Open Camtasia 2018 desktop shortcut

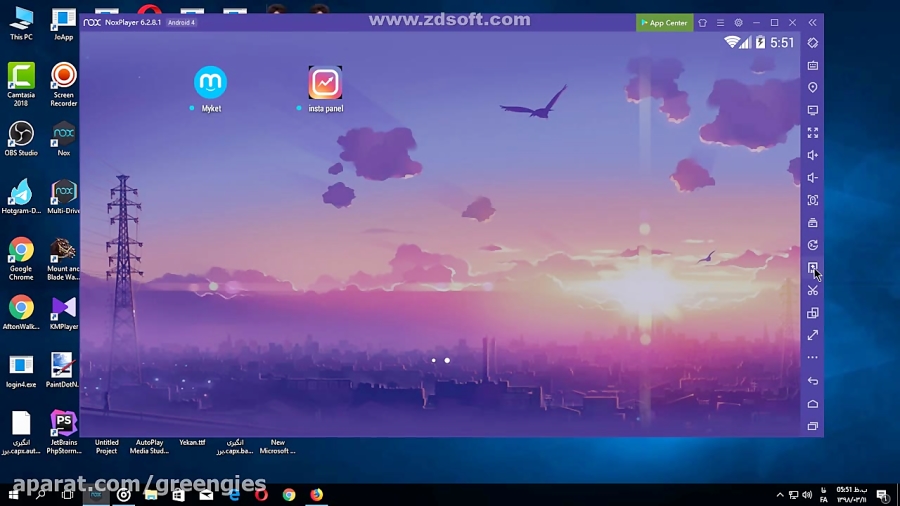pos(21,84)
